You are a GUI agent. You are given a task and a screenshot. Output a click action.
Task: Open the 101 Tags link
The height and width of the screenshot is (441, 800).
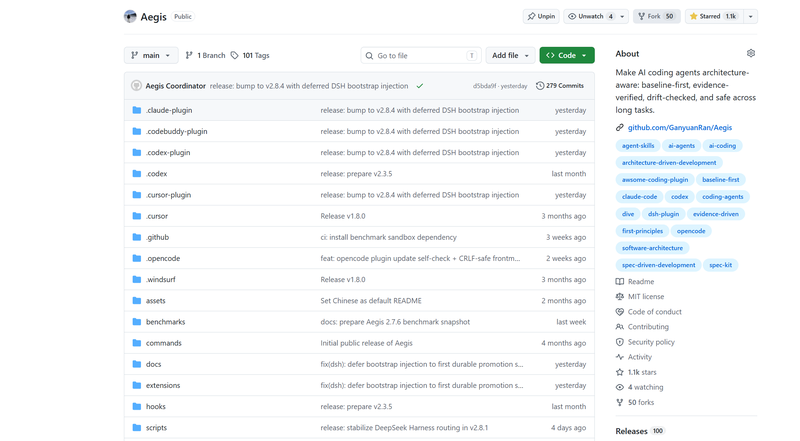[250, 55]
